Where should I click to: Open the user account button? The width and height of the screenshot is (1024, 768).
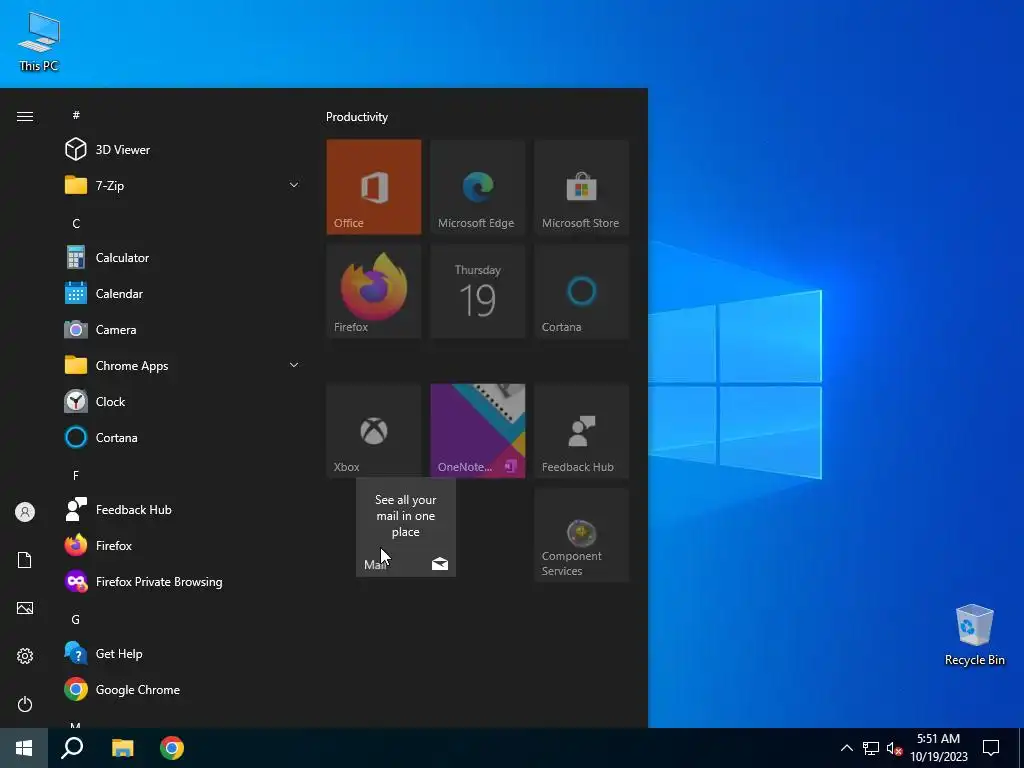pyautogui.click(x=25, y=512)
